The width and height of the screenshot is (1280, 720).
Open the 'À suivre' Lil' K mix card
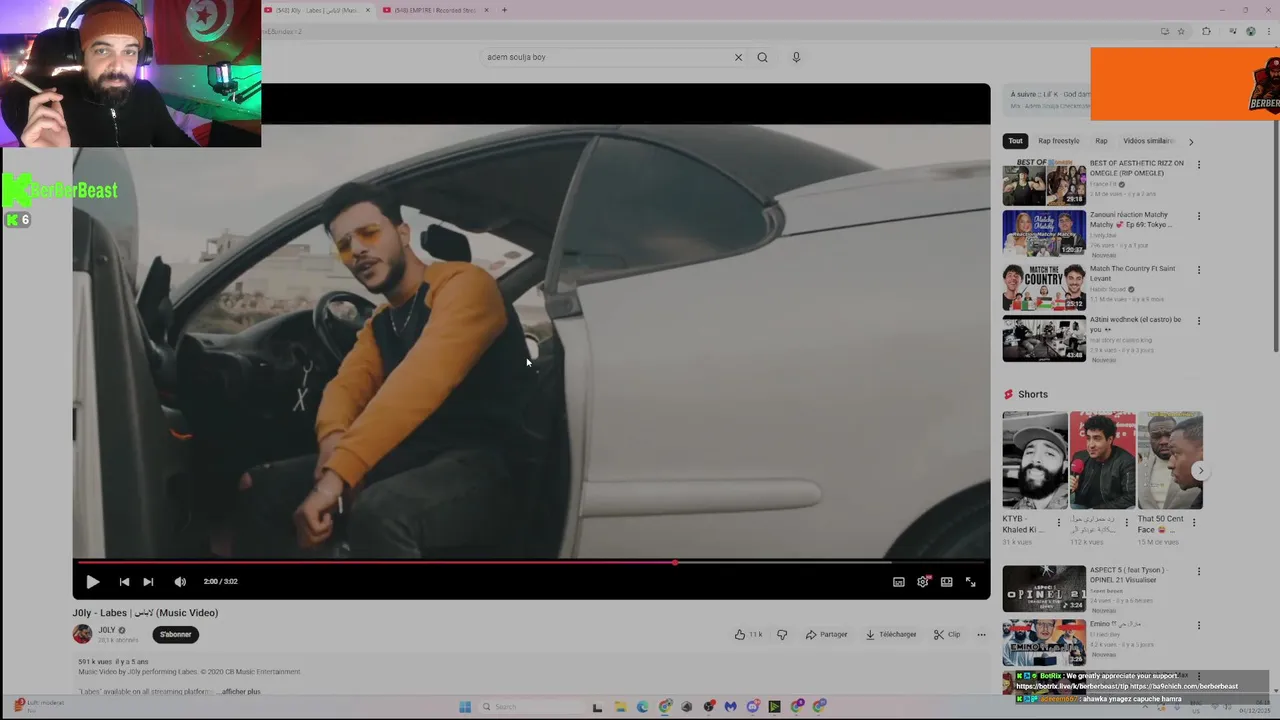(x=1047, y=99)
